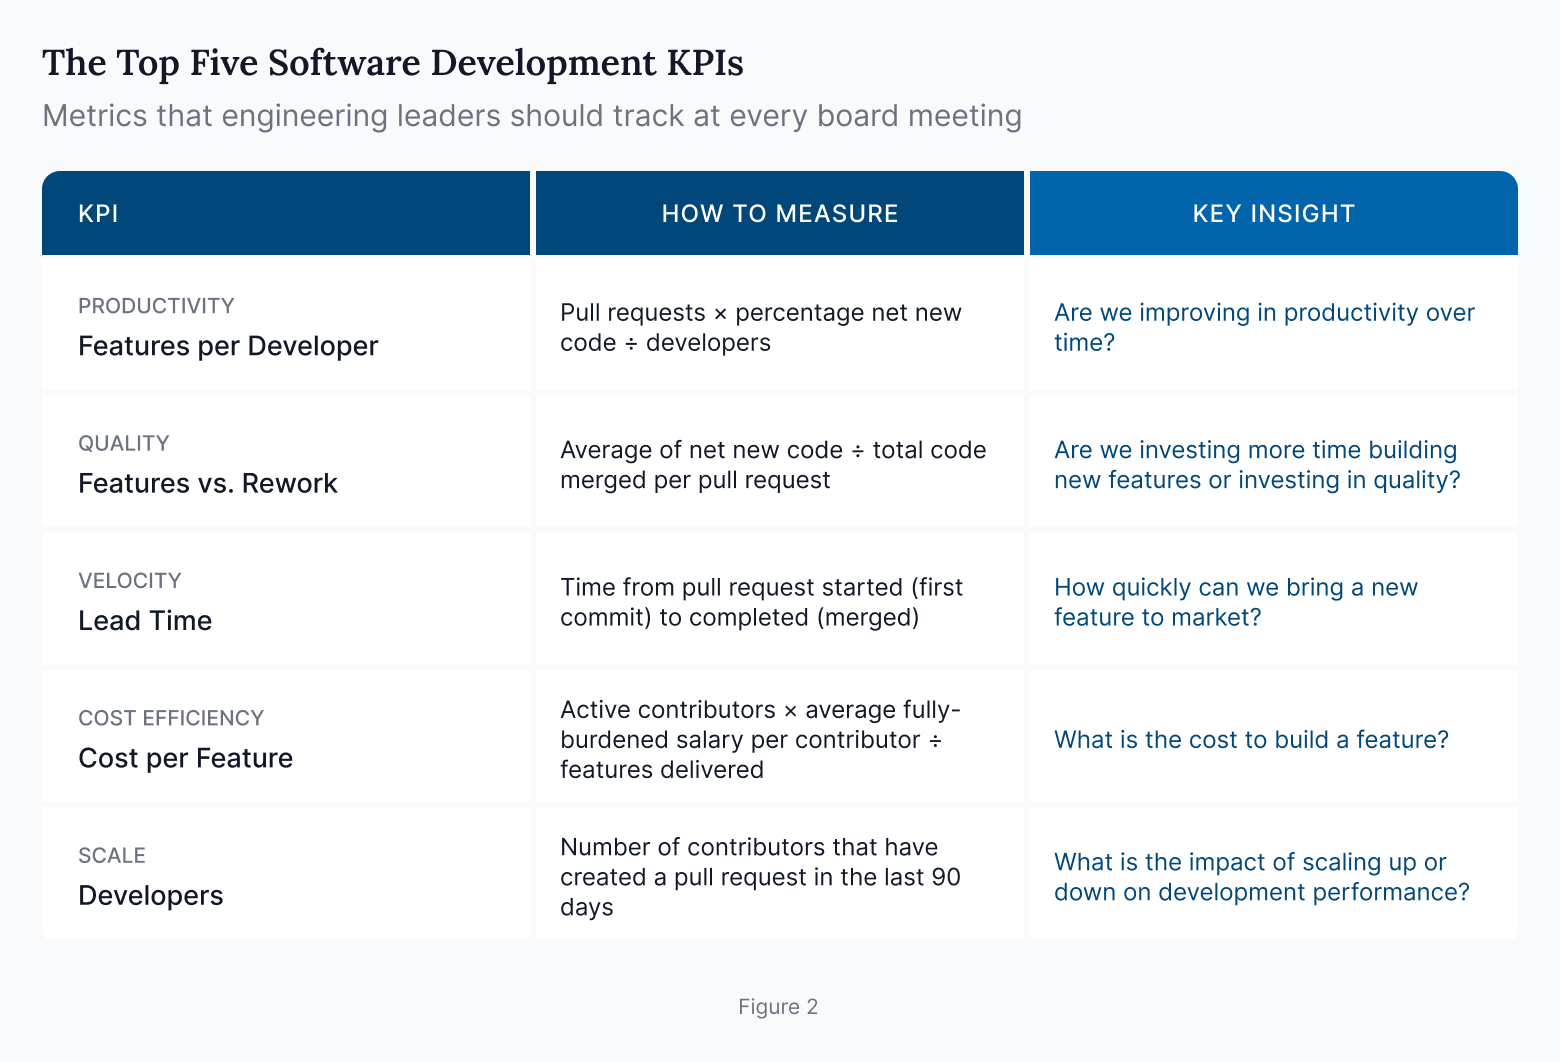Select the COST EFFICIENCY label
The image size is (1560, 1062).
[171, 718]
